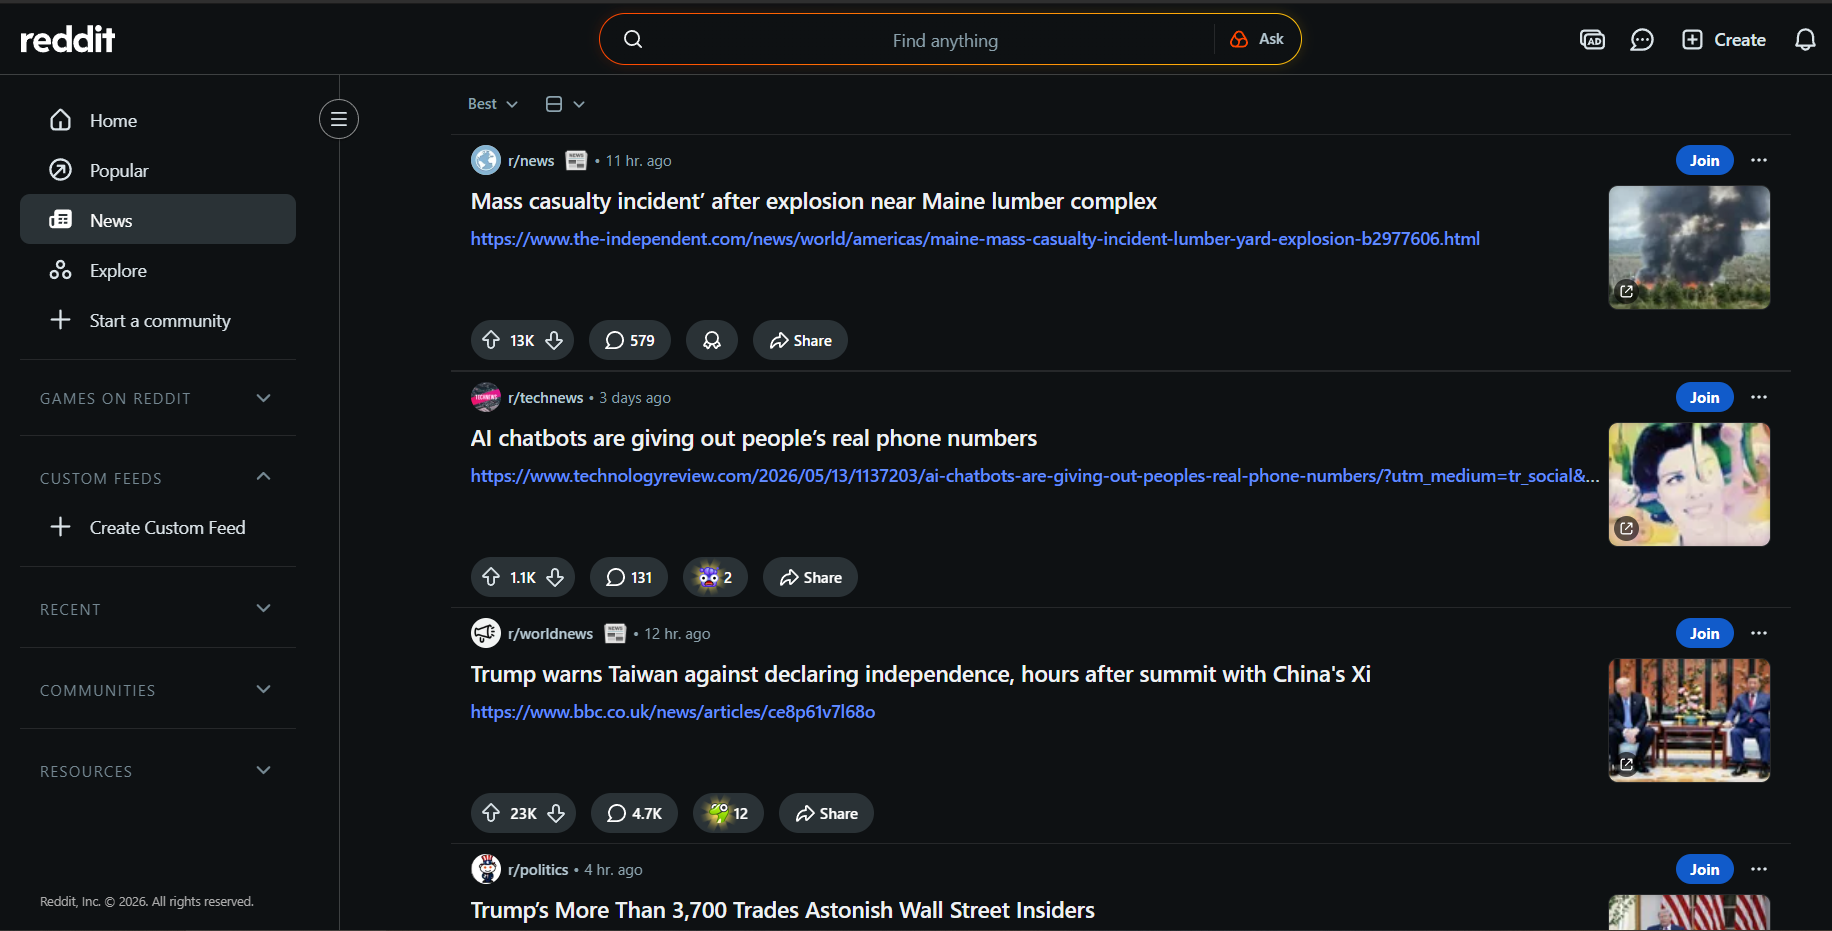Open the advertise icon in header

(x=1592, y=39)
